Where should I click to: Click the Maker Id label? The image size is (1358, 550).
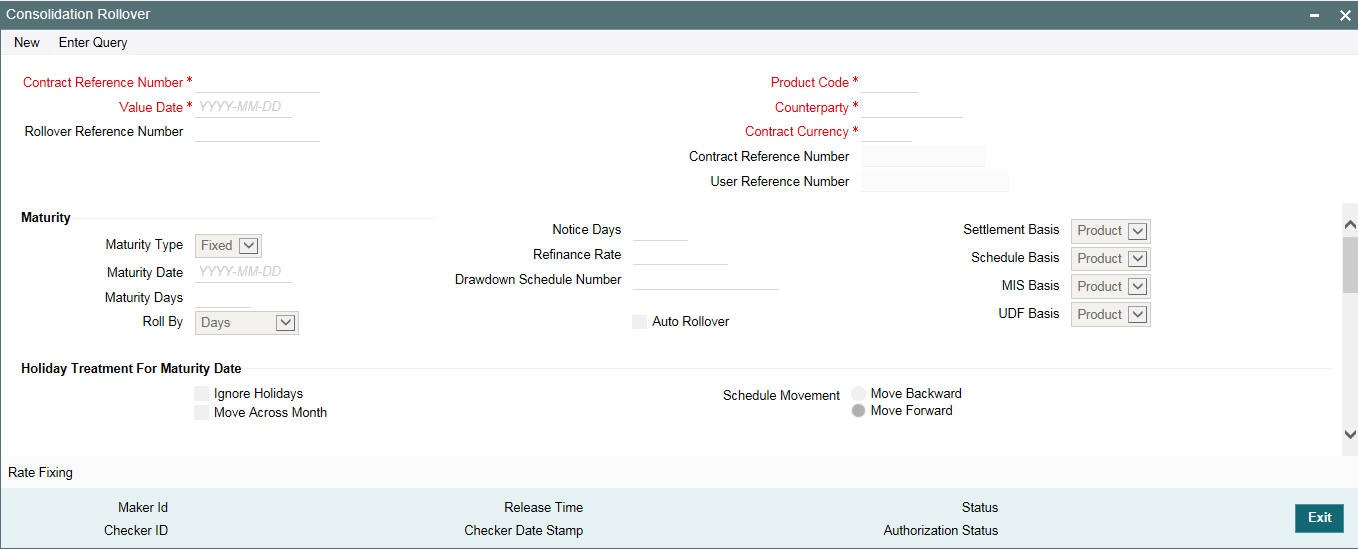(x=143, y=507)
